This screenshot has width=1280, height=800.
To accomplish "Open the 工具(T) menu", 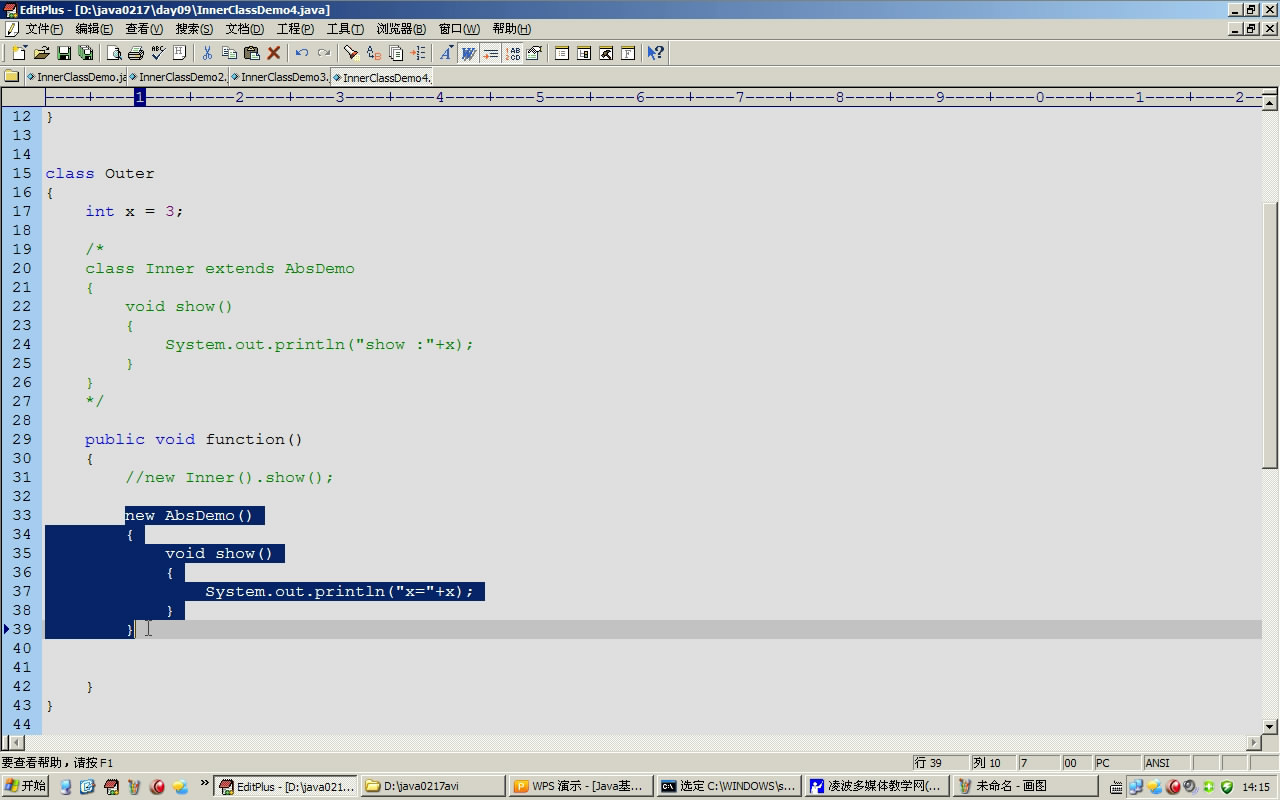I will [x=344, y=29].
